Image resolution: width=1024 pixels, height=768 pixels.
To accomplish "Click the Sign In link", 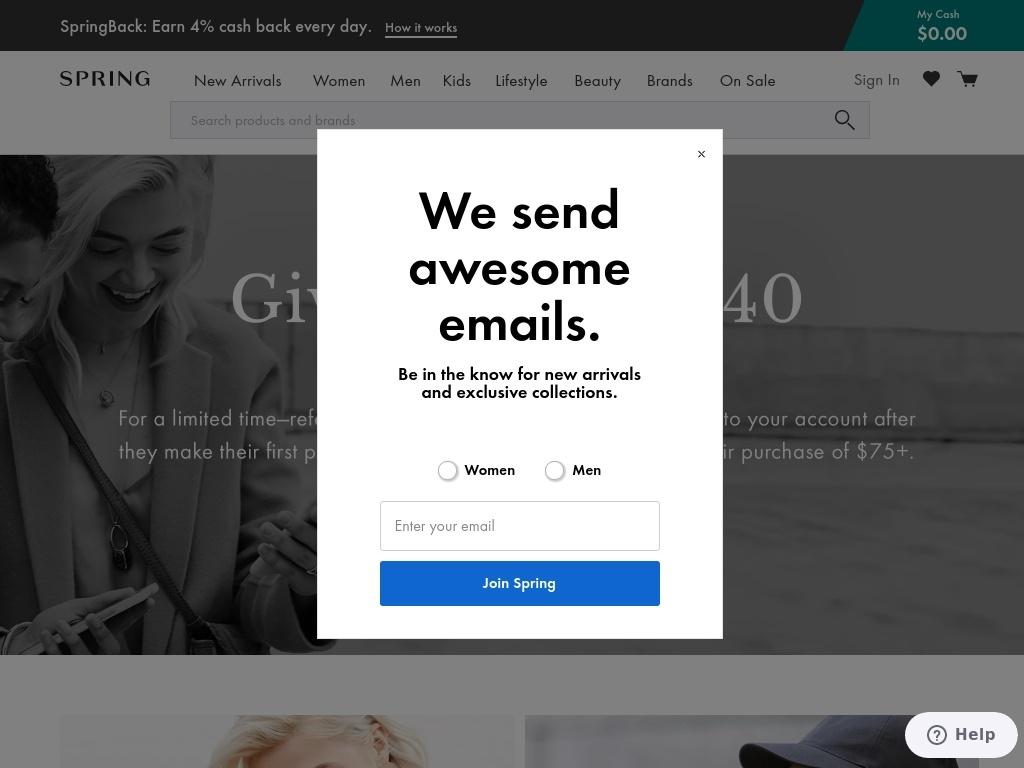I will tap(876, 80).
